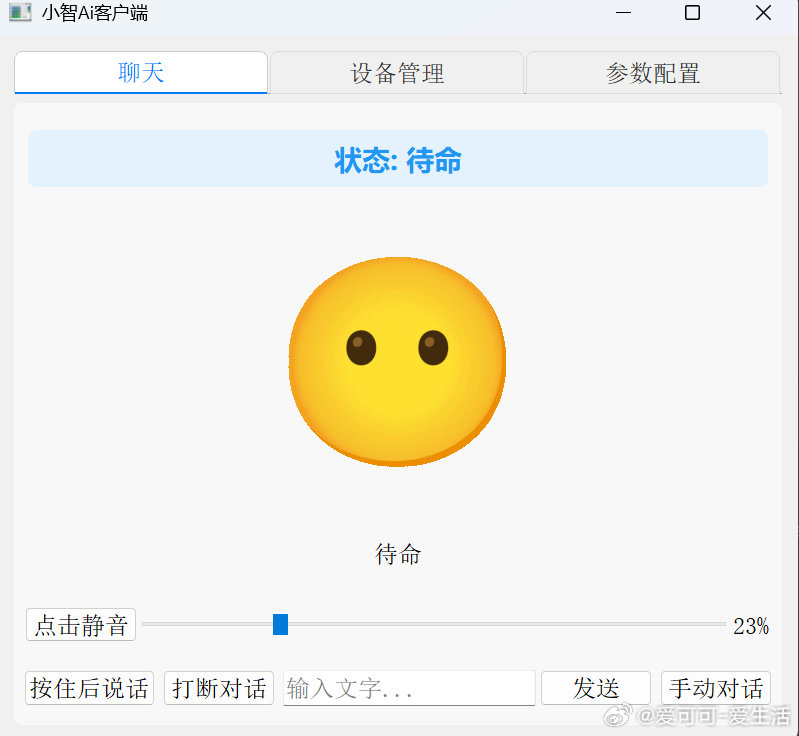Viewport: 799px width, 736px height.
Task: Click the 打断对话 button
Action: tap(219, 688)
